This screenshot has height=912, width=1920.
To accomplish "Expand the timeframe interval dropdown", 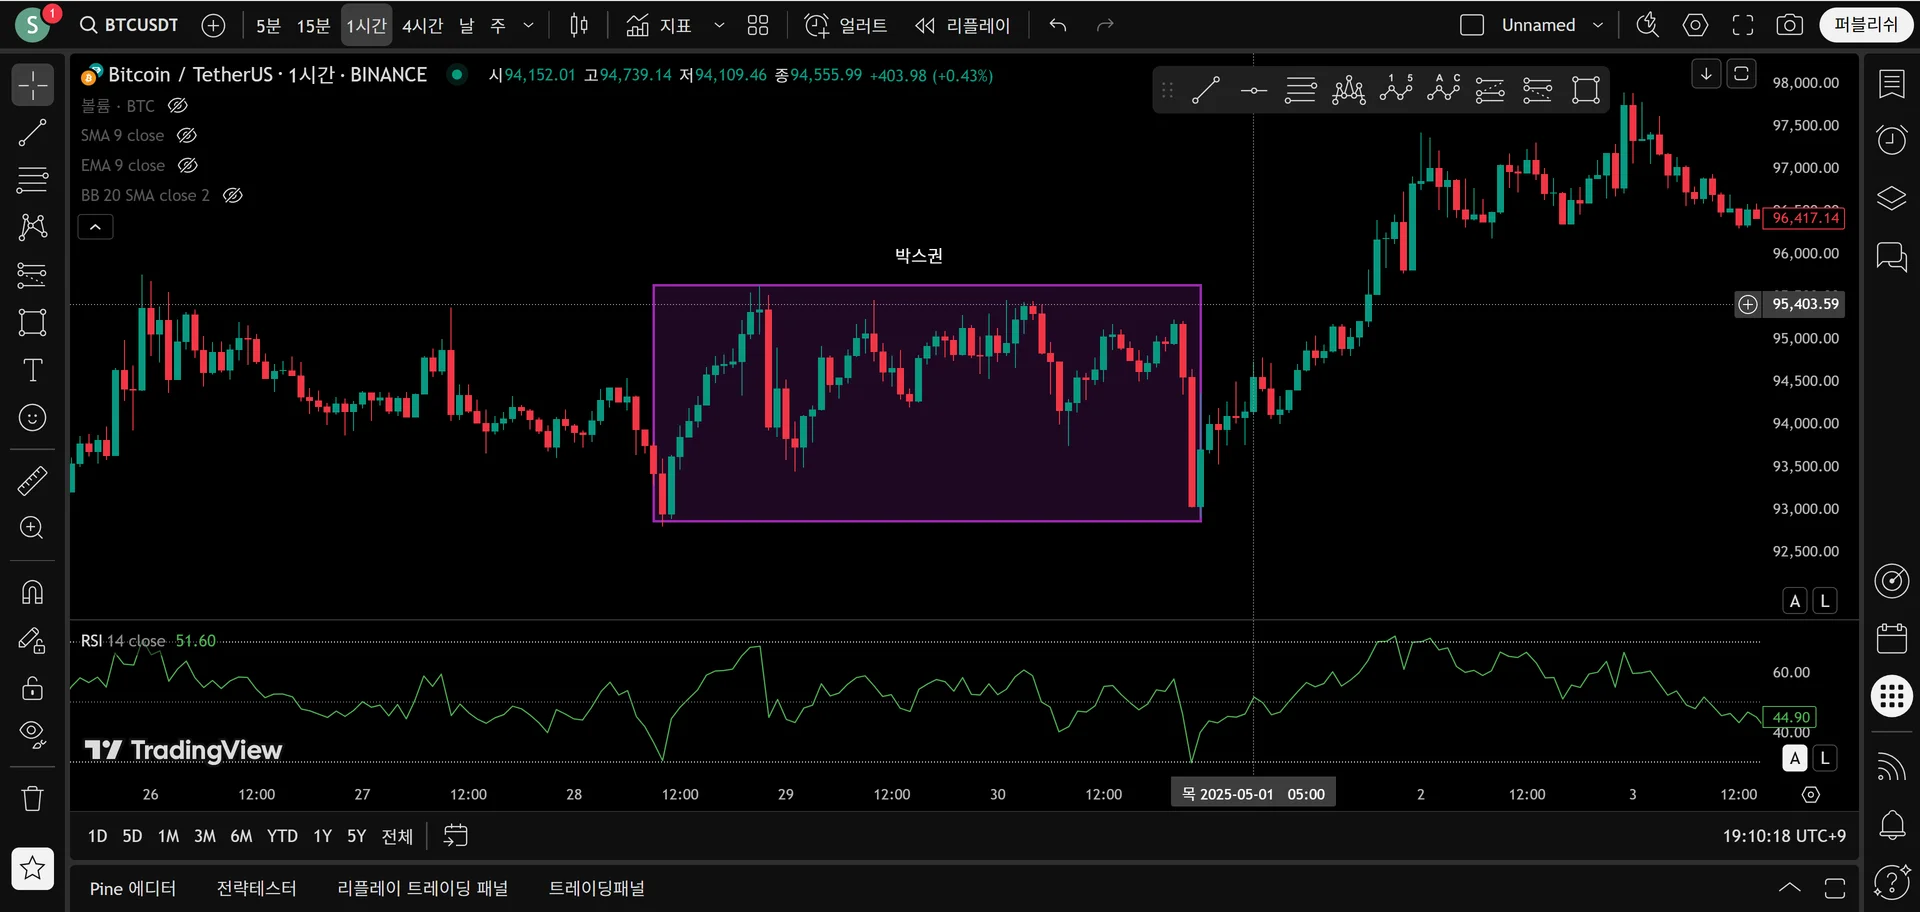I will click(x=529, y=25).
